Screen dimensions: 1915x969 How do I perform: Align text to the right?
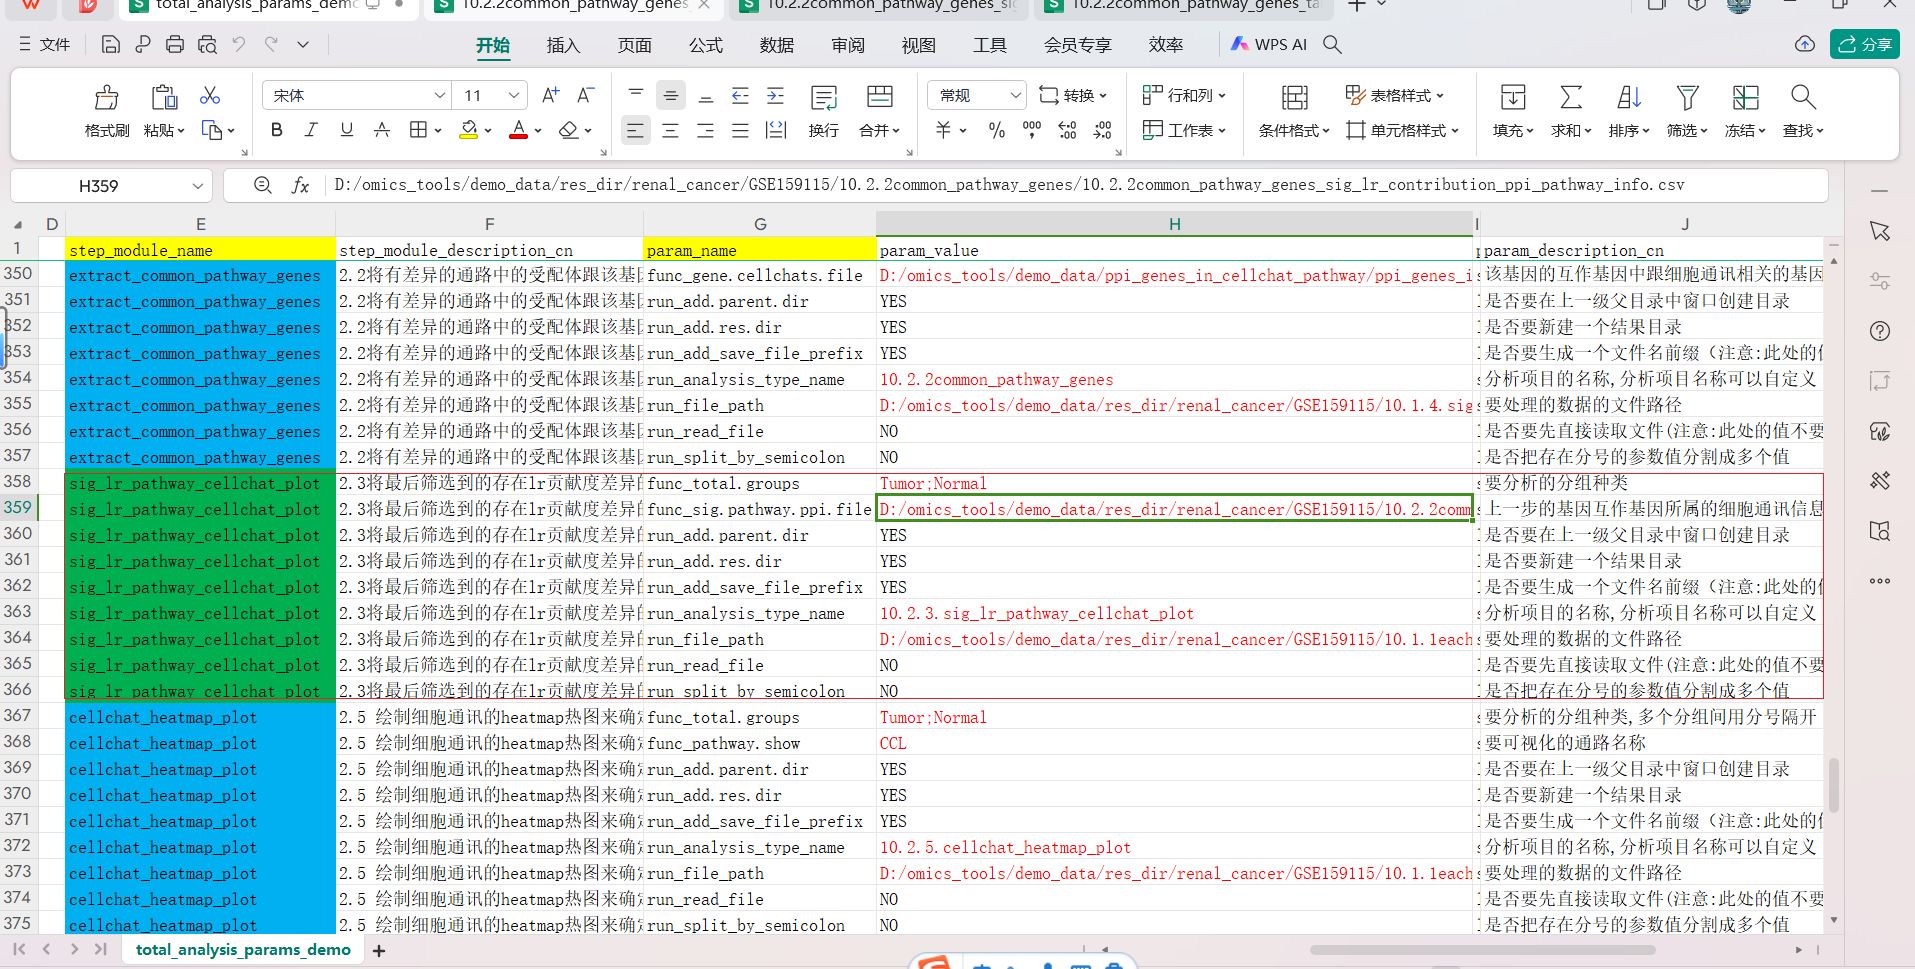(x=705, y=130)
